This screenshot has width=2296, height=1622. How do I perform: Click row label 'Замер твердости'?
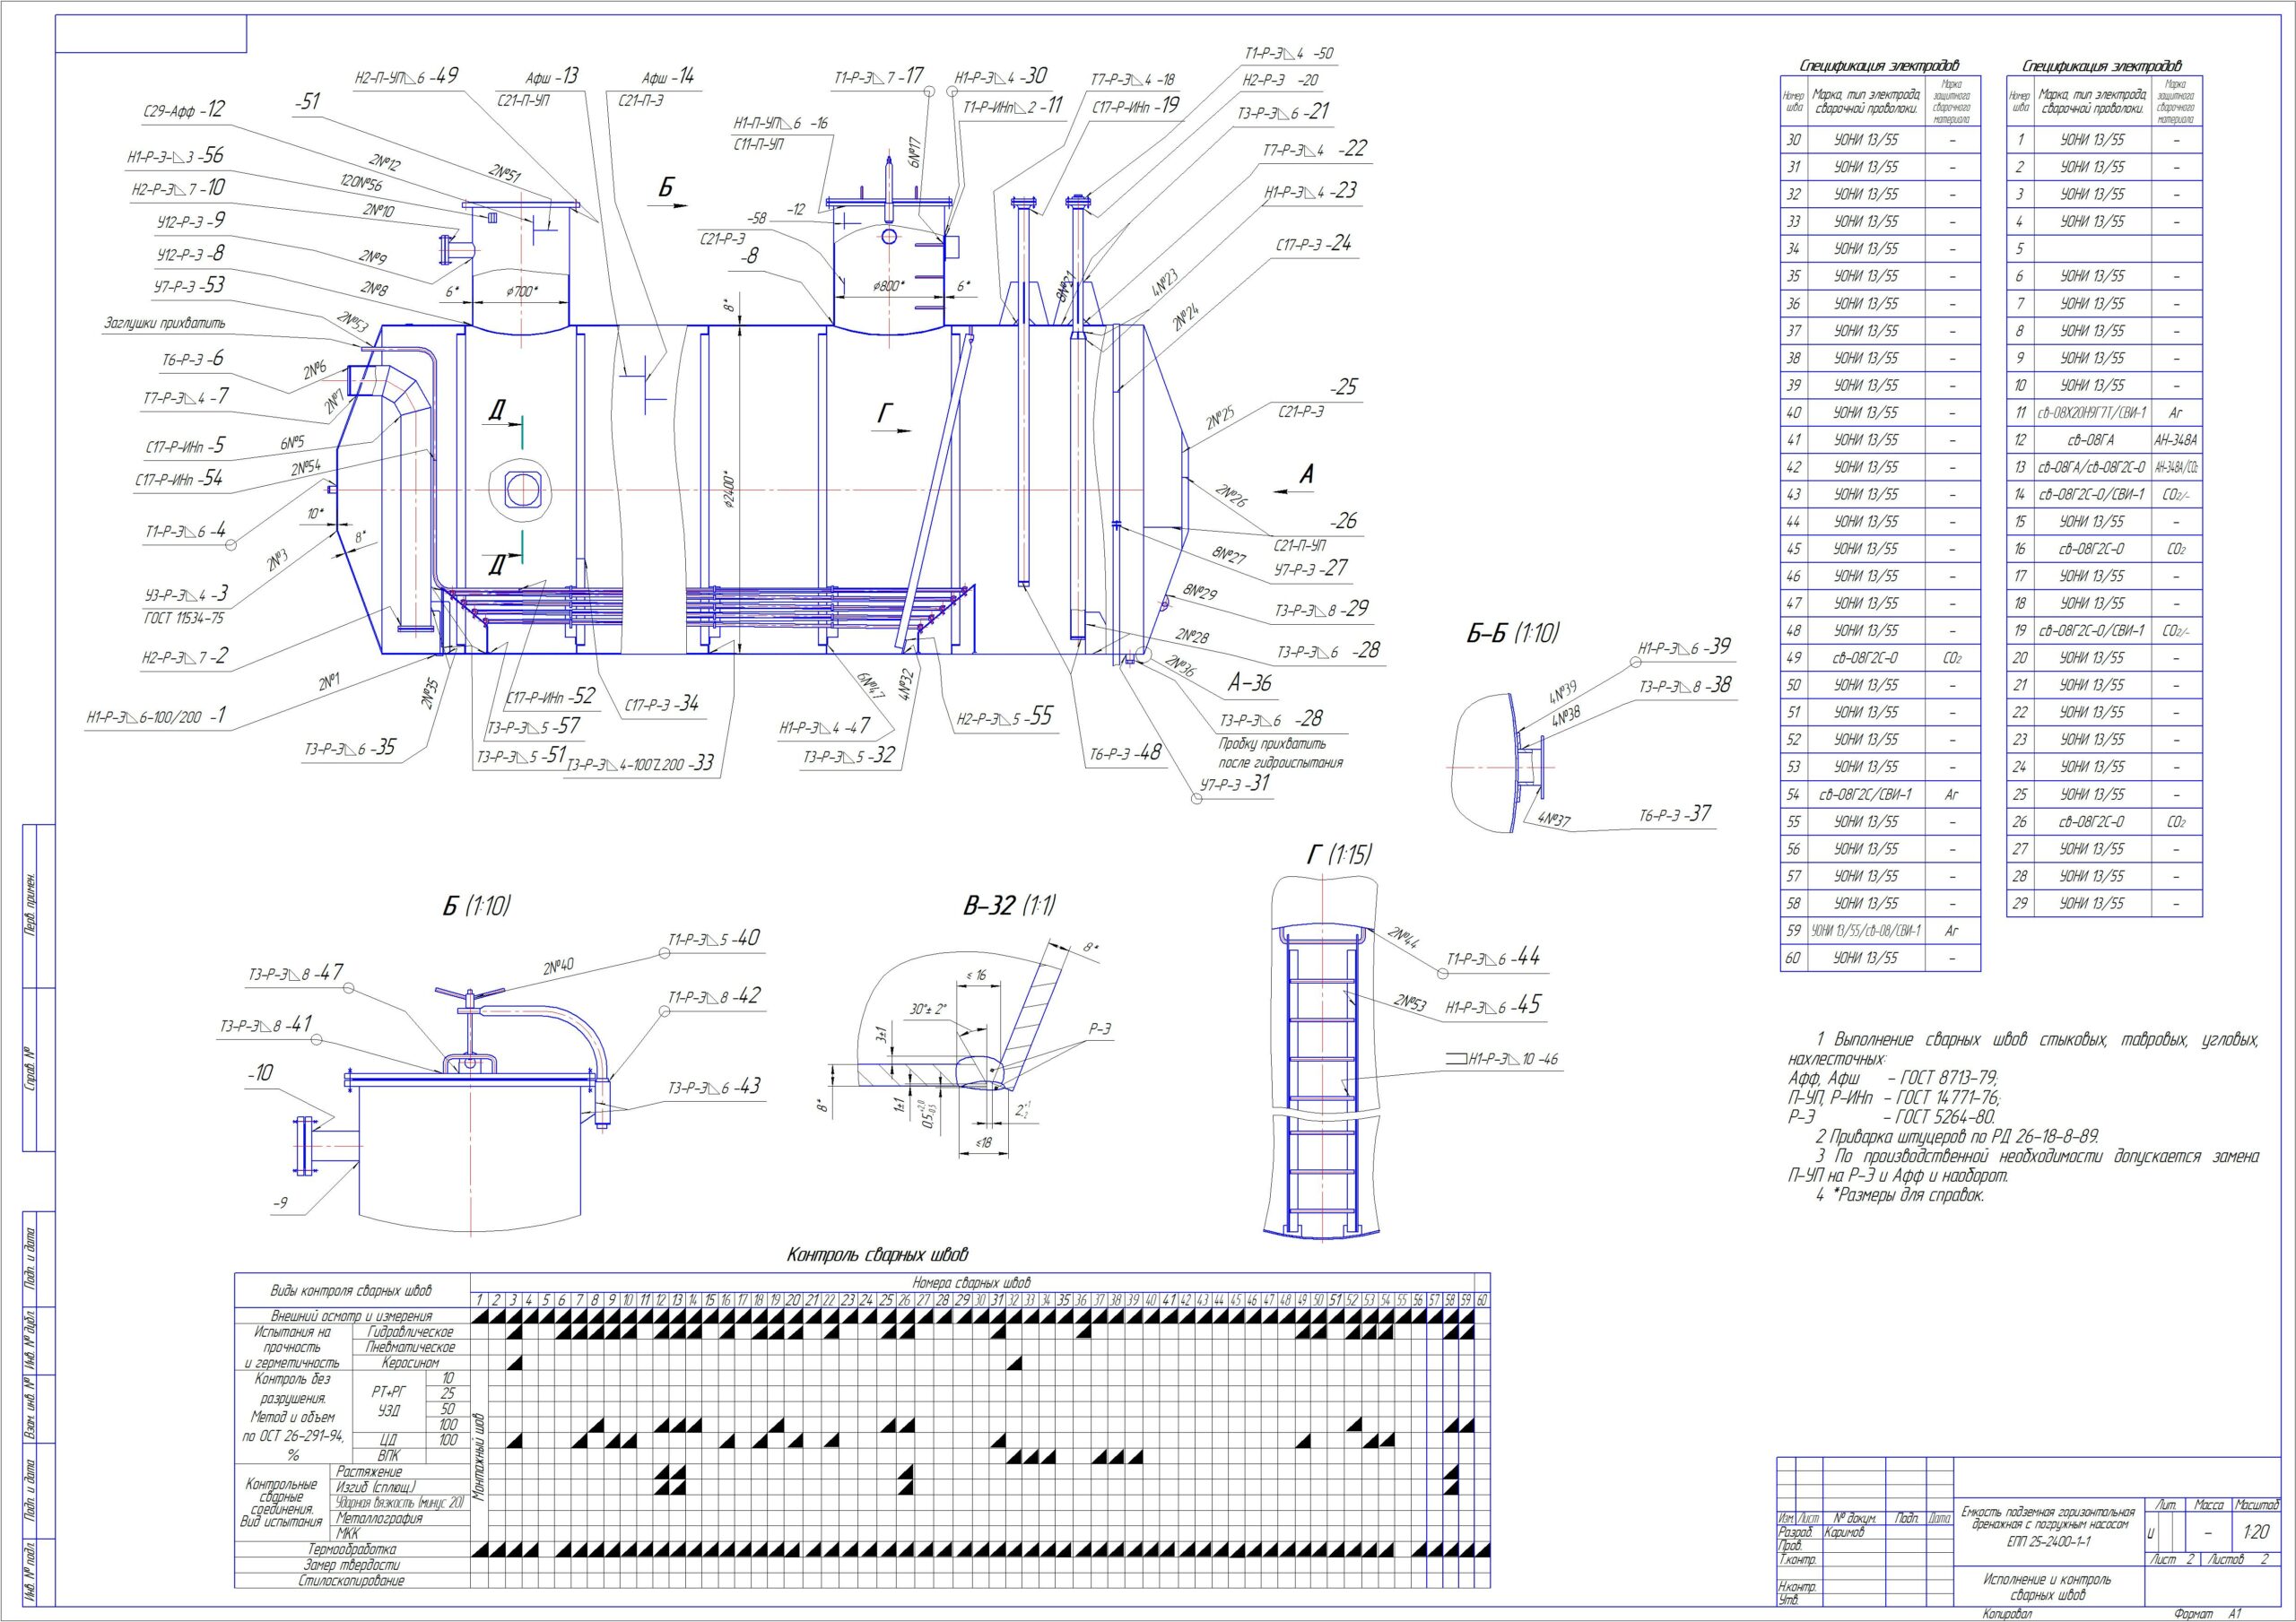click(350, 1565)
